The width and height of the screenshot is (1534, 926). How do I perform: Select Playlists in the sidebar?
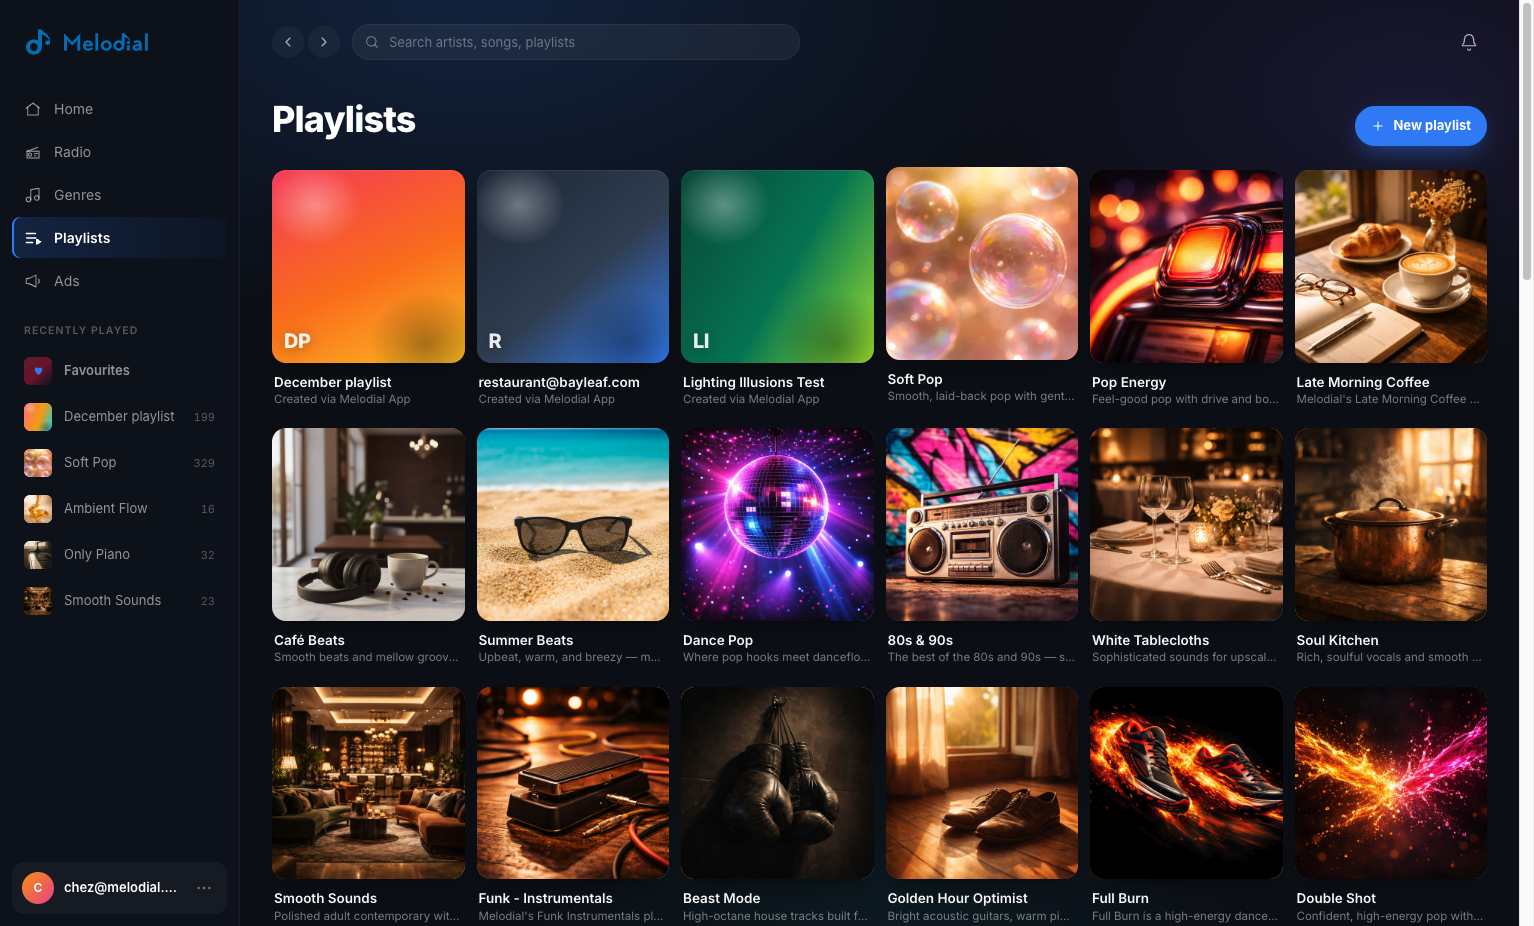click(120, 238)
